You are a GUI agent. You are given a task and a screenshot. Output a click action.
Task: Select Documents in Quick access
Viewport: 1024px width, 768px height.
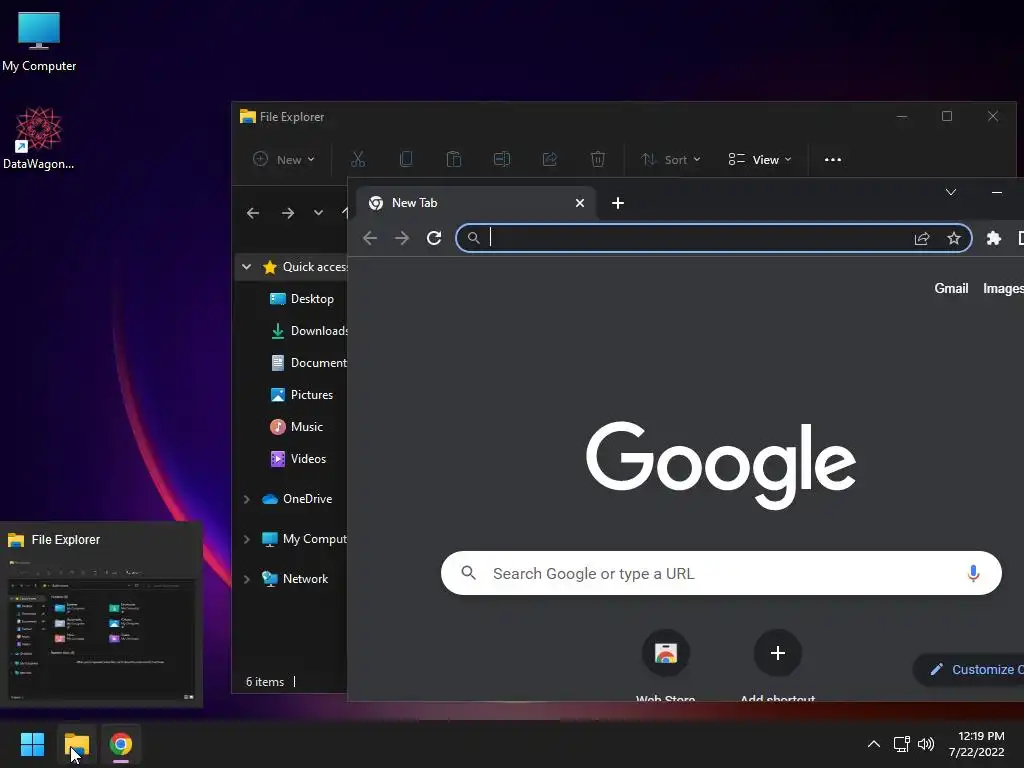[308, 362]
